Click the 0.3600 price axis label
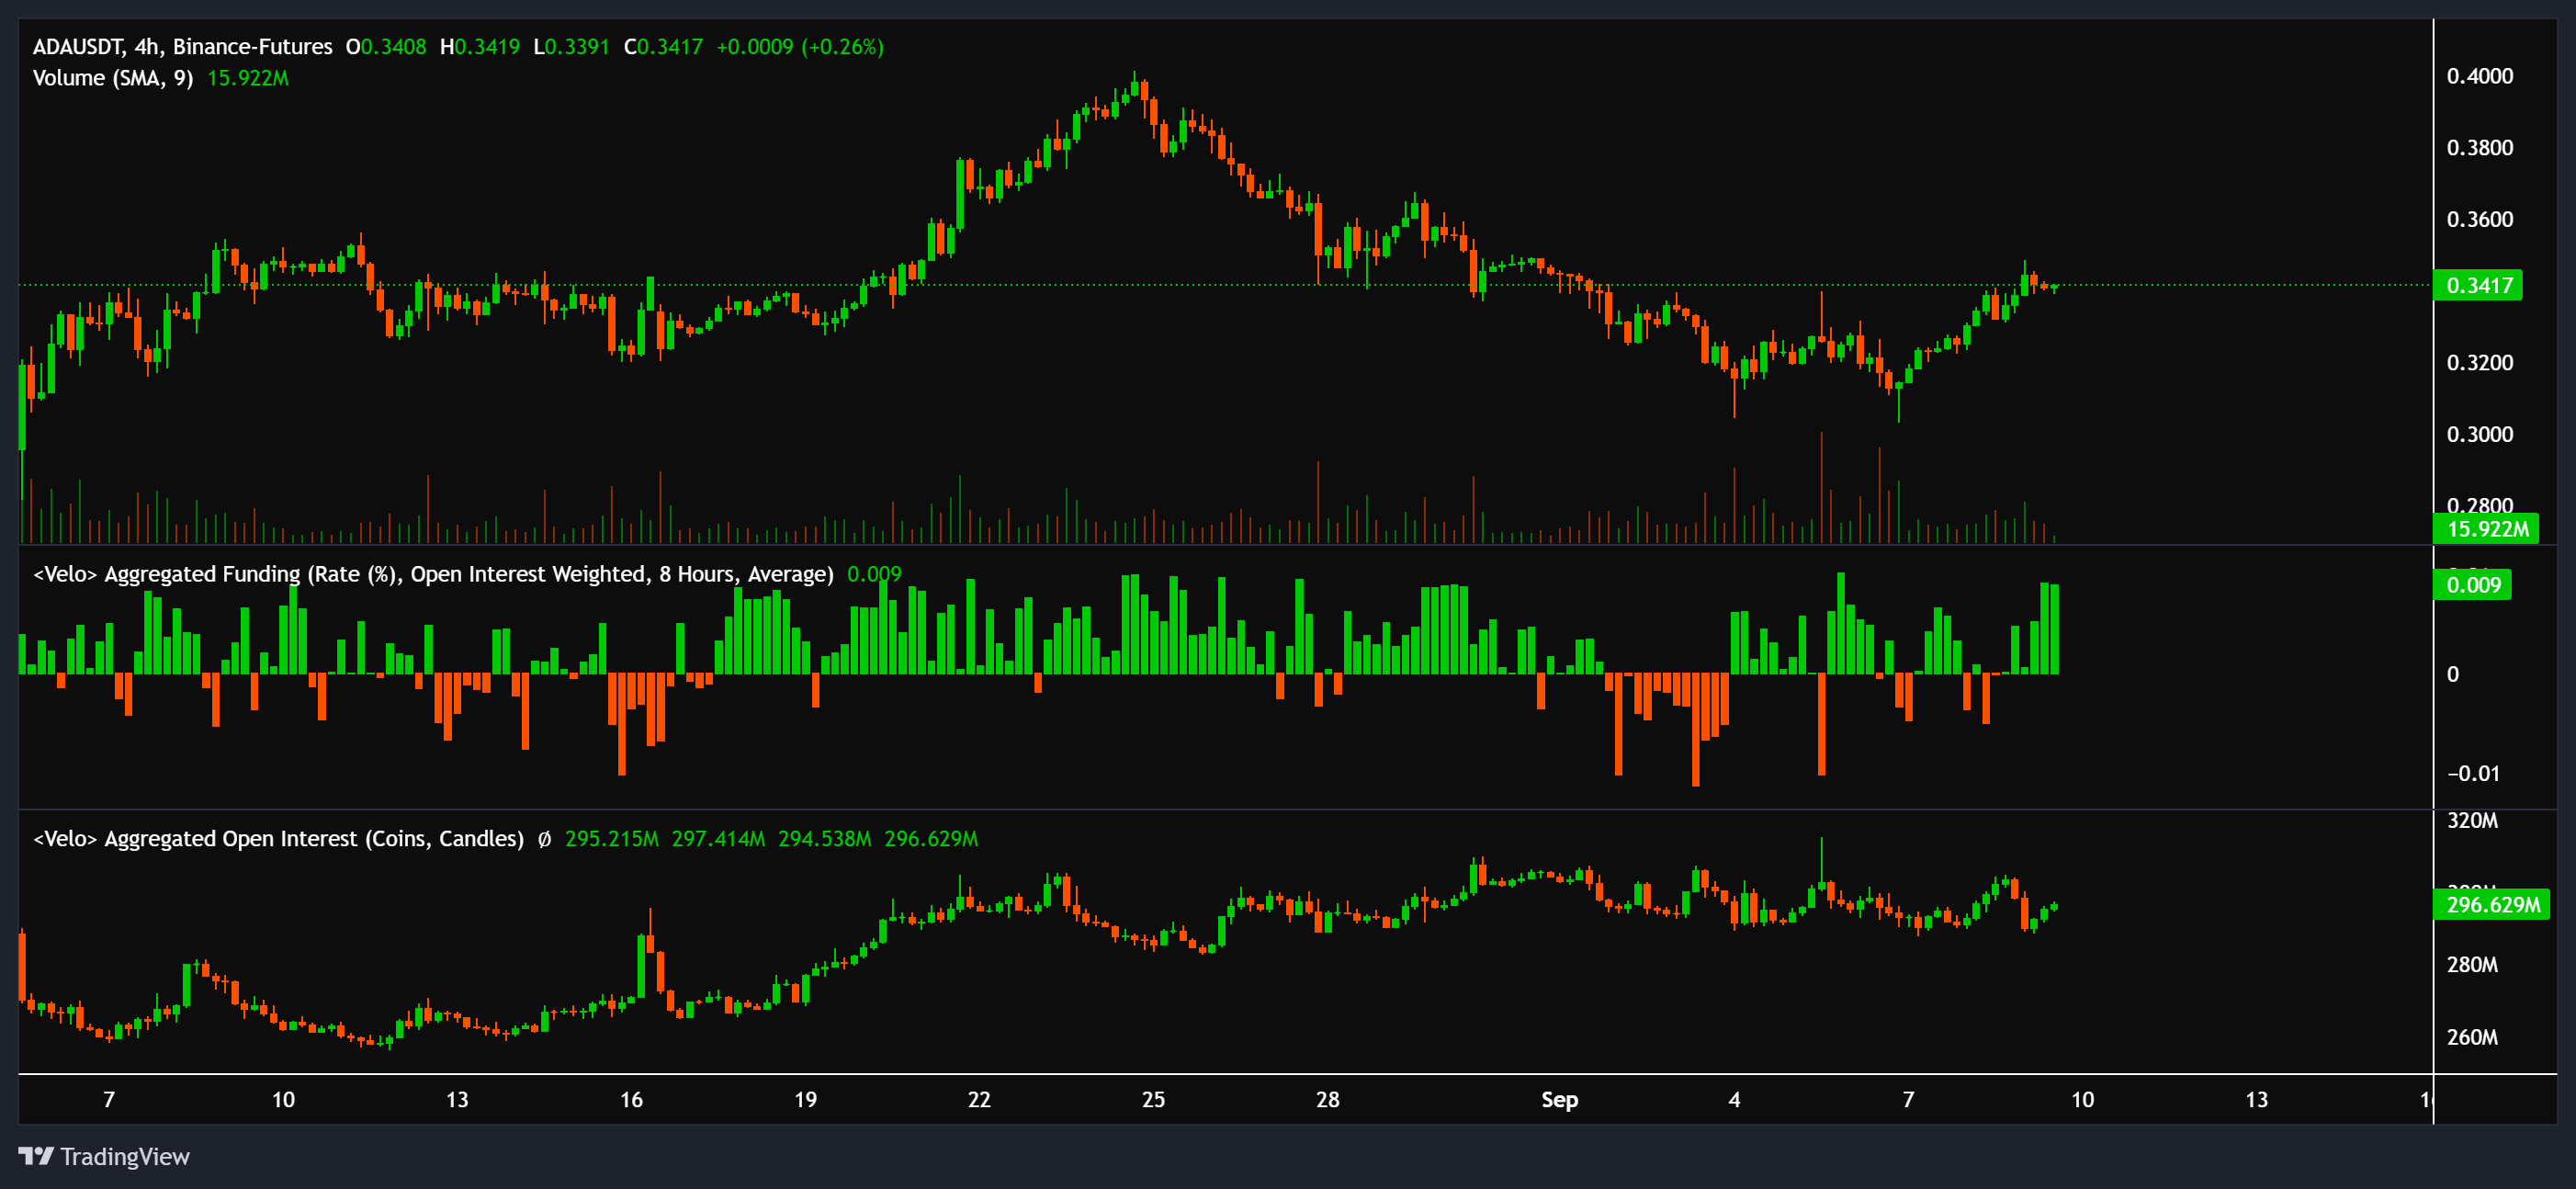This screenshot has height=1189, width=2576. pyautogui.click(x=2479, y=219)
